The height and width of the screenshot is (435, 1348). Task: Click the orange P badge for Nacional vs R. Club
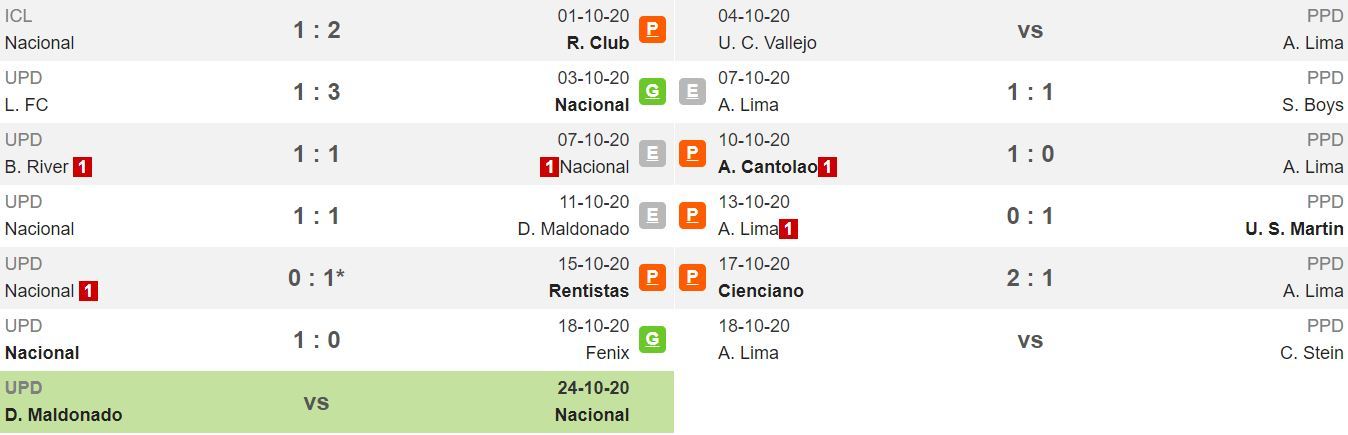click(652, 29)
